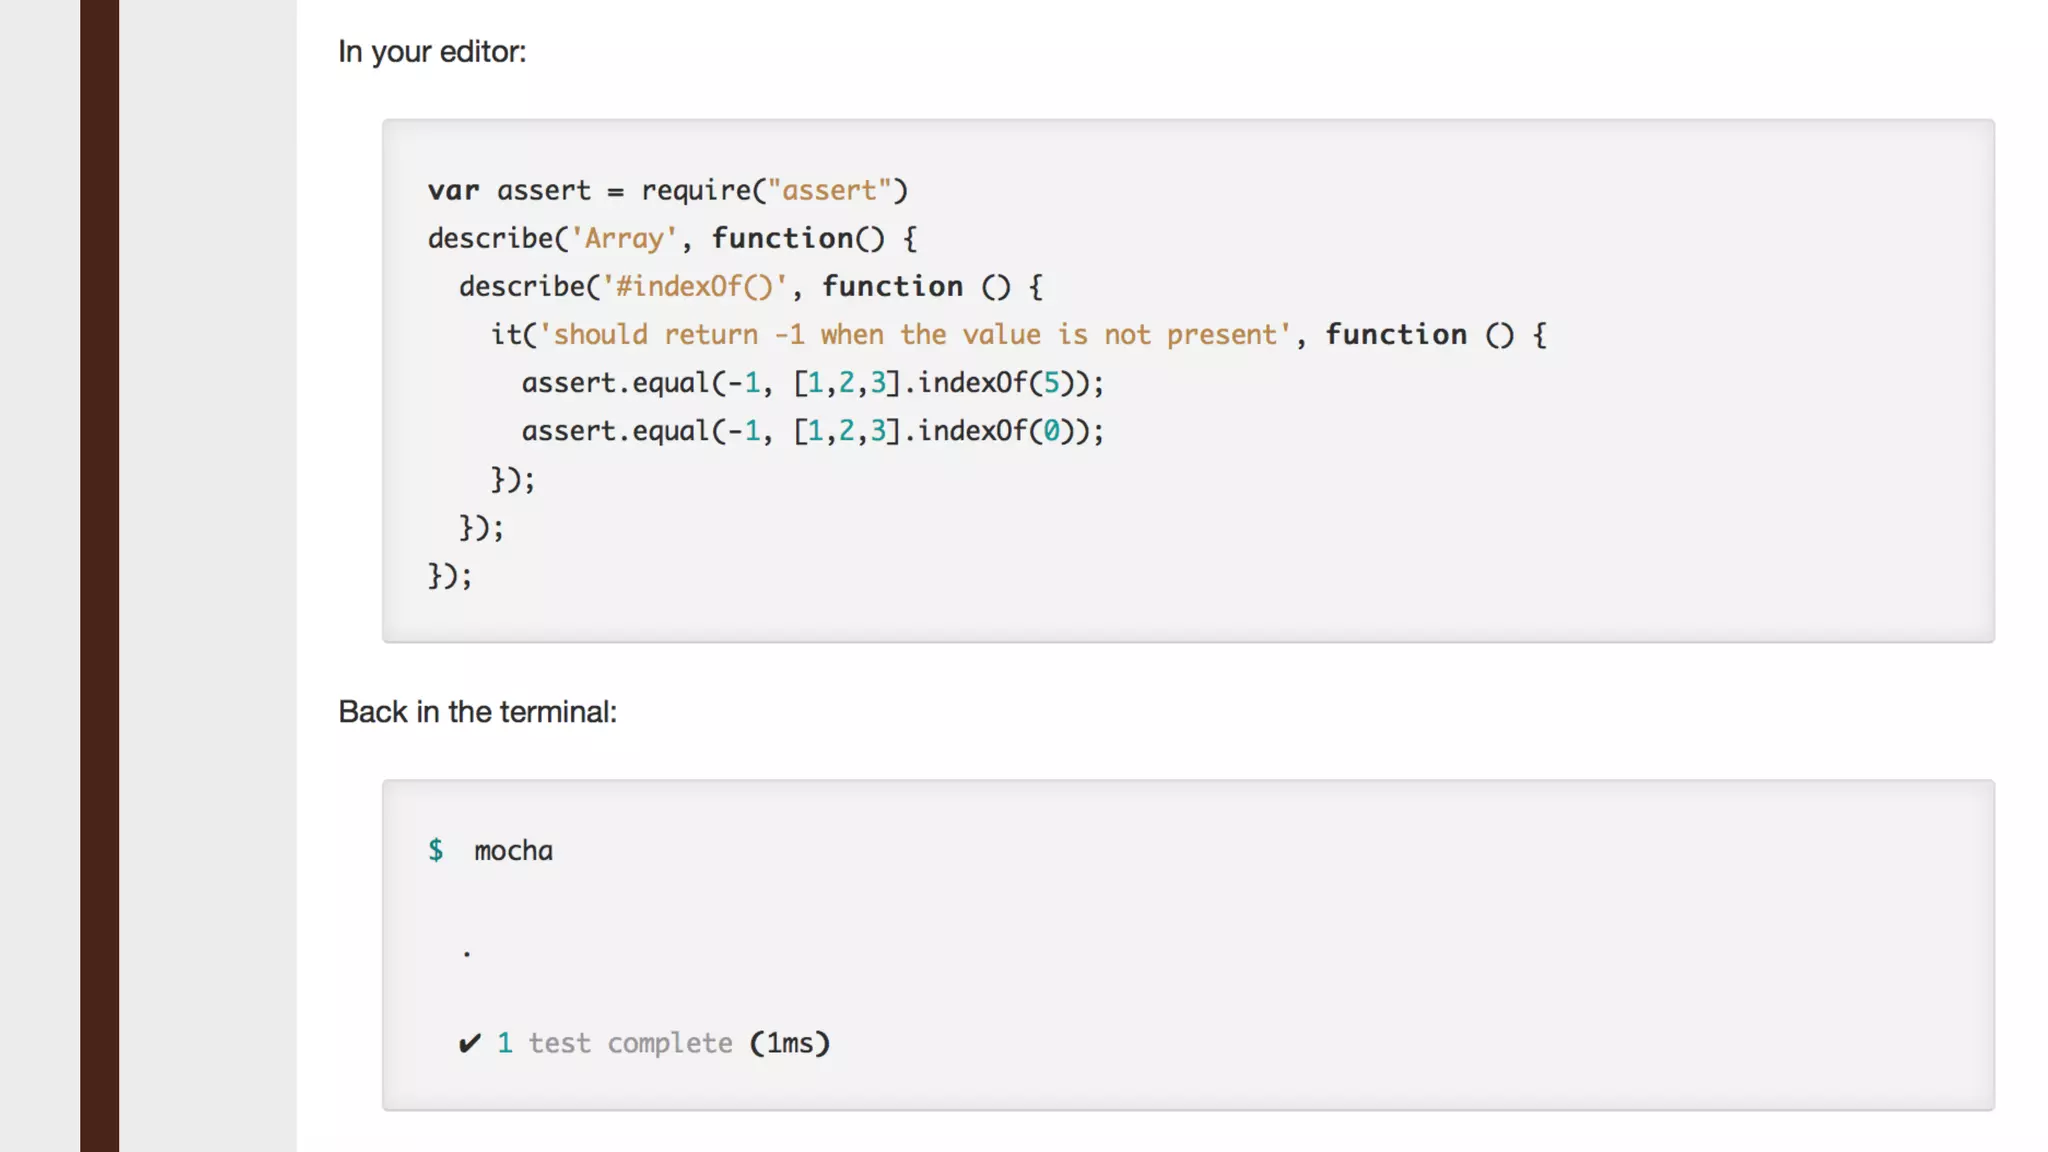Click the var keyword in the code

[x=453, y=191]
